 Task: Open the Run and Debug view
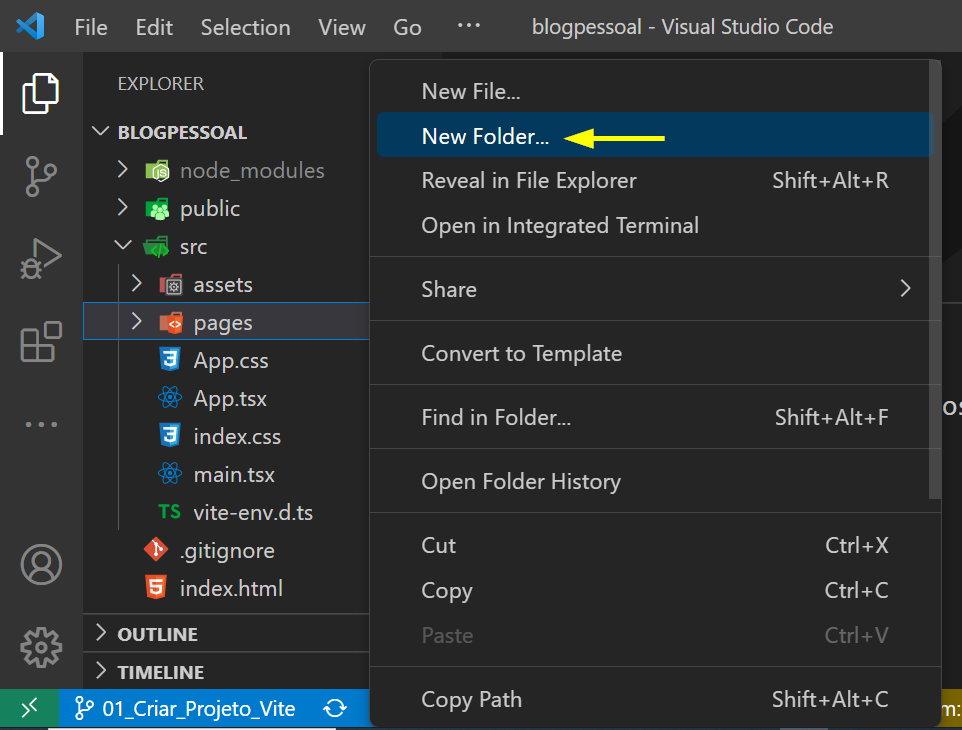point(41,259)
